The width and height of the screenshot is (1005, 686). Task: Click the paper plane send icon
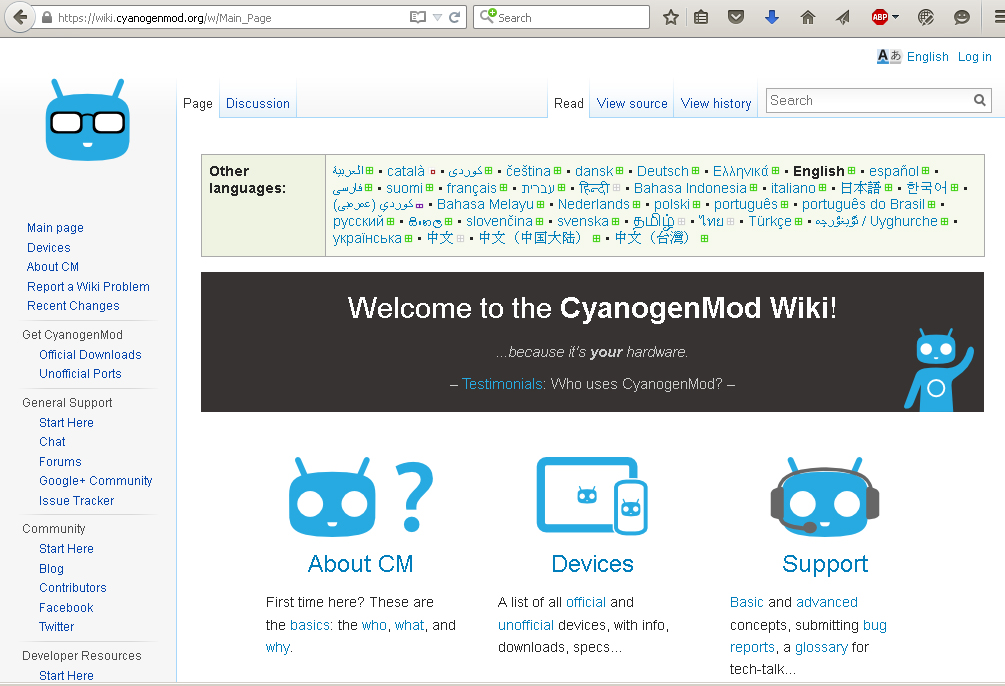843,17
